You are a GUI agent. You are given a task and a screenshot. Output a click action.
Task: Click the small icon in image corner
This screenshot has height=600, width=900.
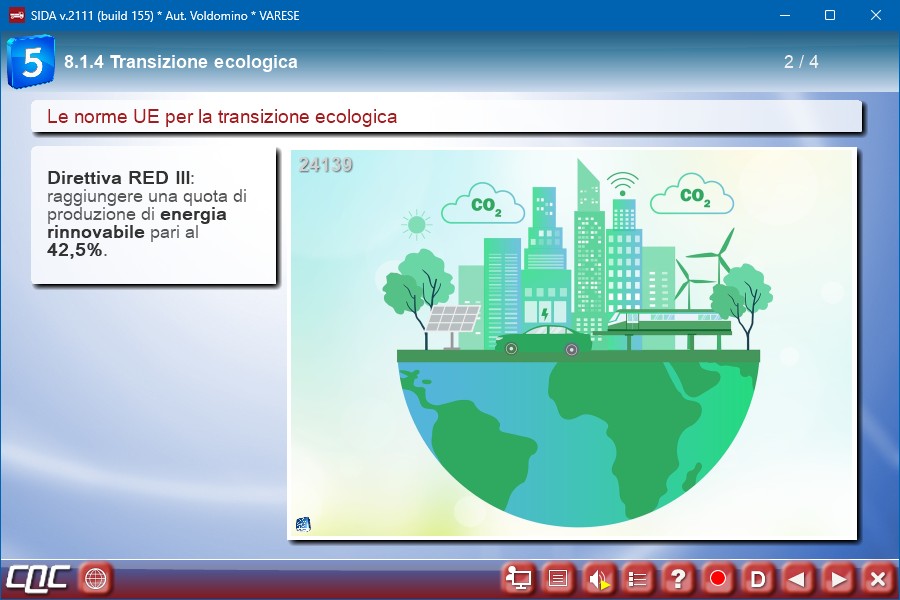[303, 524]
